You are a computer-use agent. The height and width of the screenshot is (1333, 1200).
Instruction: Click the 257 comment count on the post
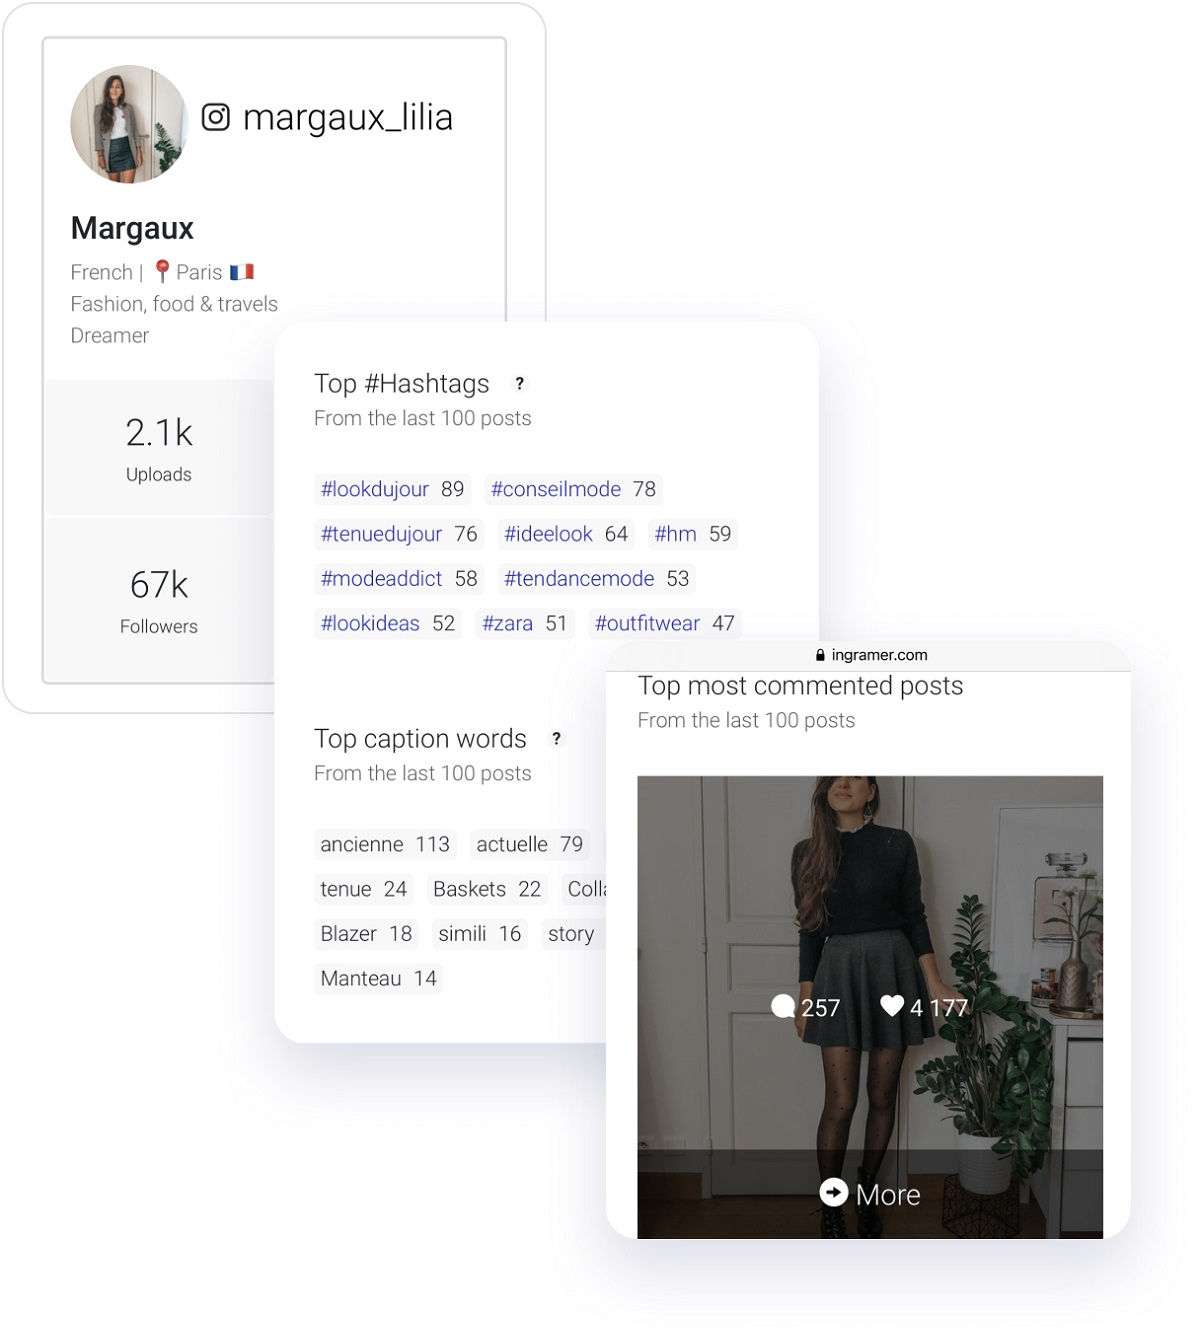tap(820, 1008)
